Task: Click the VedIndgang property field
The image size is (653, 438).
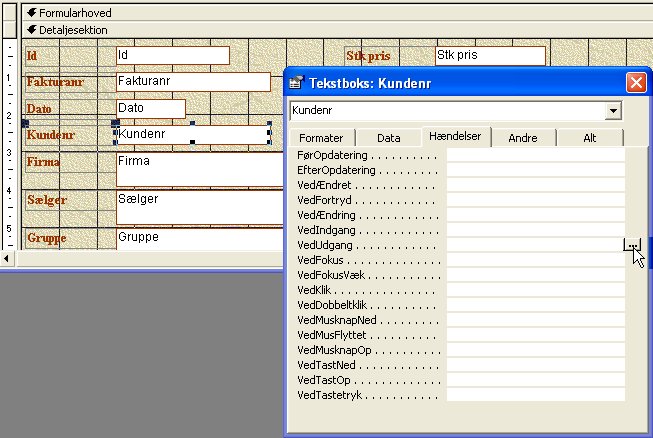Action: click(536, 230)
